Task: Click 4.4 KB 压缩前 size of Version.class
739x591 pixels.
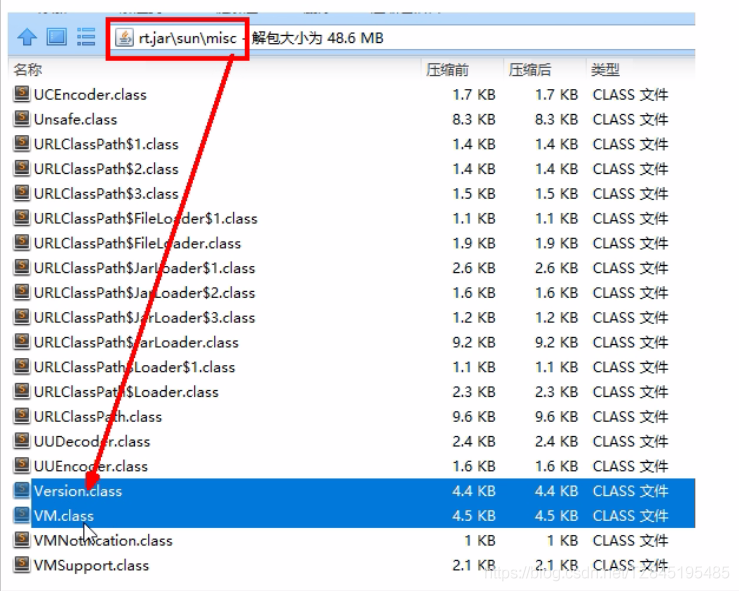Action: point(474,491)
